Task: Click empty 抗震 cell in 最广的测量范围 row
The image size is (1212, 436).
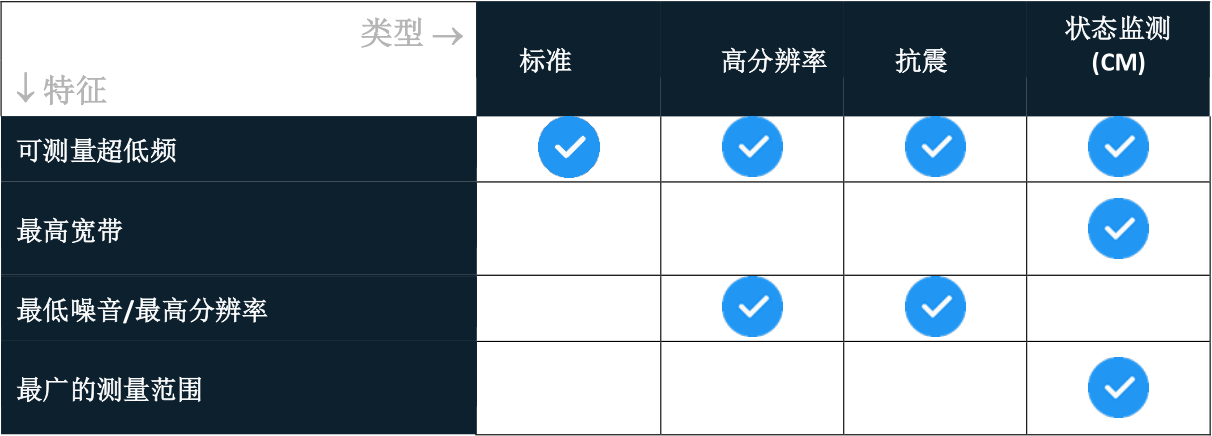Action: (935, 388)
